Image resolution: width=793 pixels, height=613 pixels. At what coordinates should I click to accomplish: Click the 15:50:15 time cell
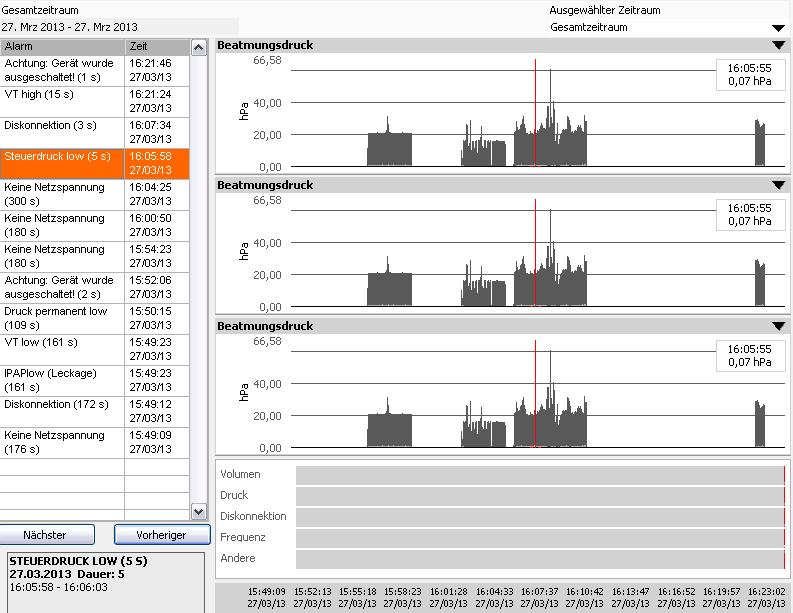tap(157, 318)
